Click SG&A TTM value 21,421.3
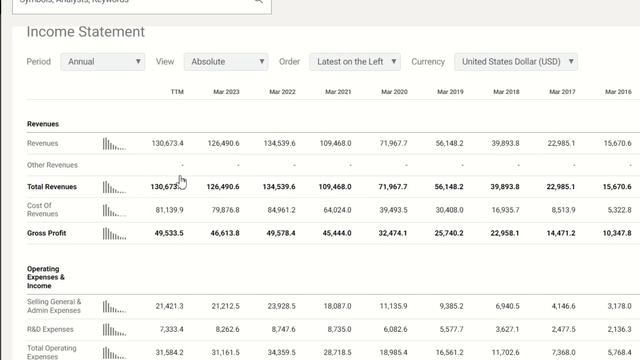The height and width of the screenshot is (360, 640). [x=169, y=306]
